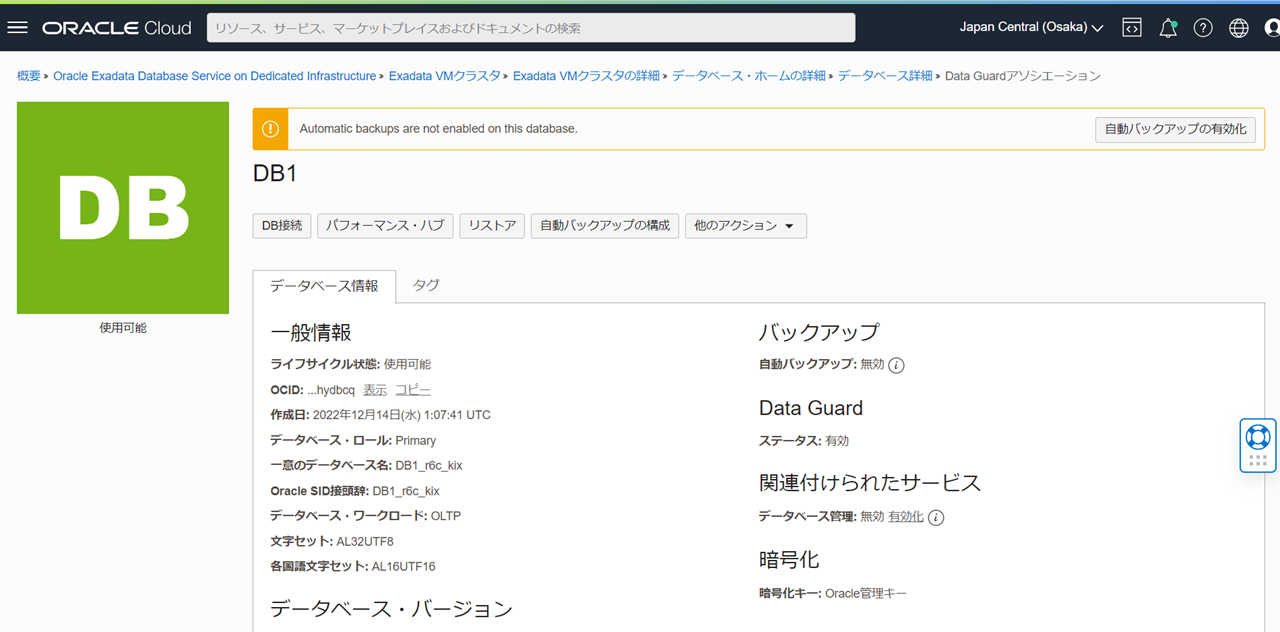Open the help question mark menu
The height and width of the screenshot is (632, 1280).
tap(1203, 28)
